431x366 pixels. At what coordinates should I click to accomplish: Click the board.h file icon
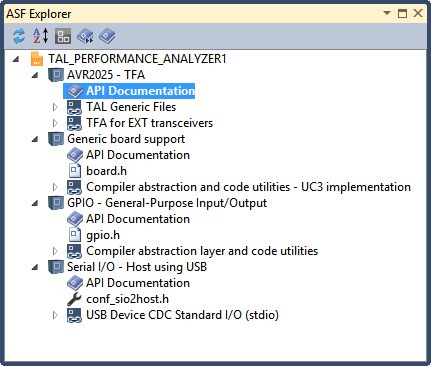[75, 171]
